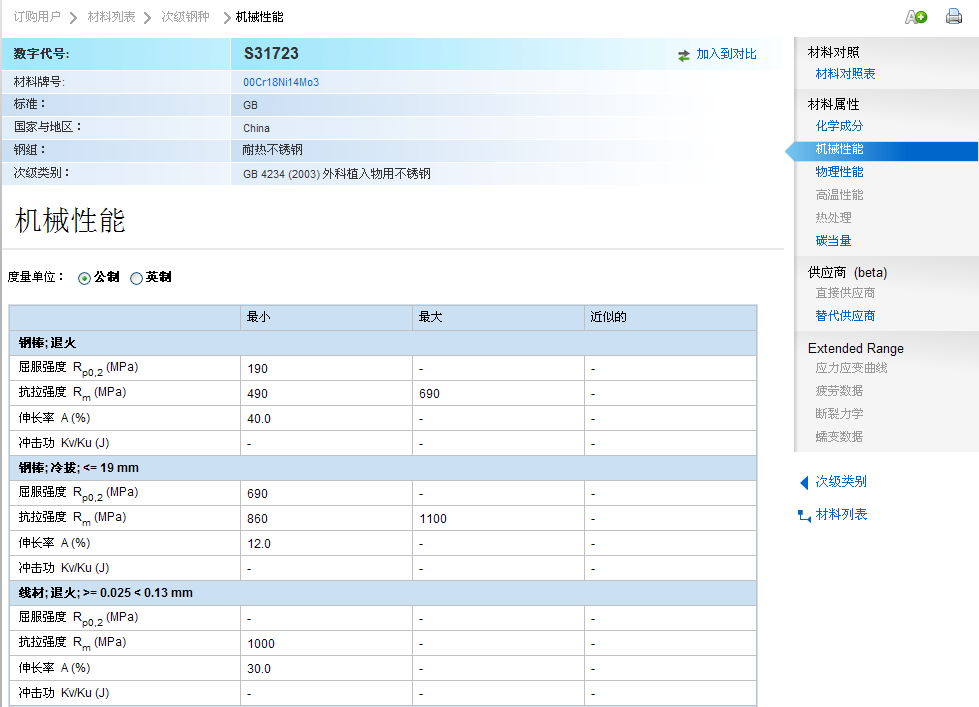Click the GB 4234 (2003) standard link
Image resolution: width=979 pixels, height=707 pixels.
click(x=280, y=174)
